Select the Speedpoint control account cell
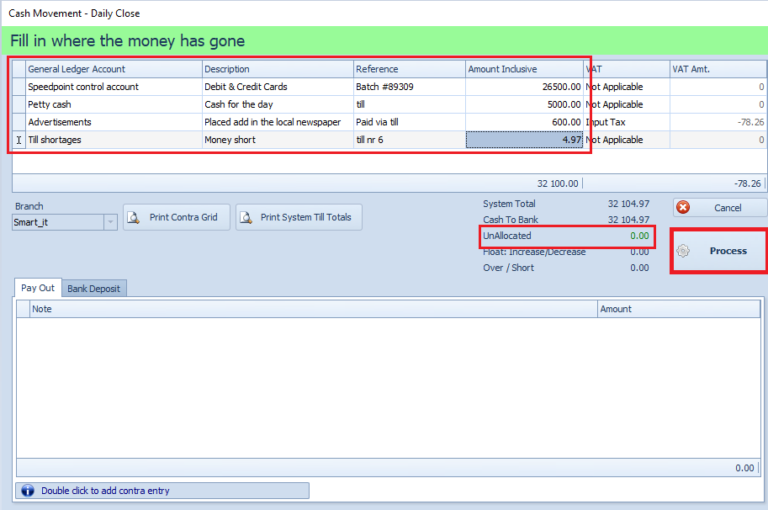Viewport: 768px width, 510px height. [x=114, y=87]
